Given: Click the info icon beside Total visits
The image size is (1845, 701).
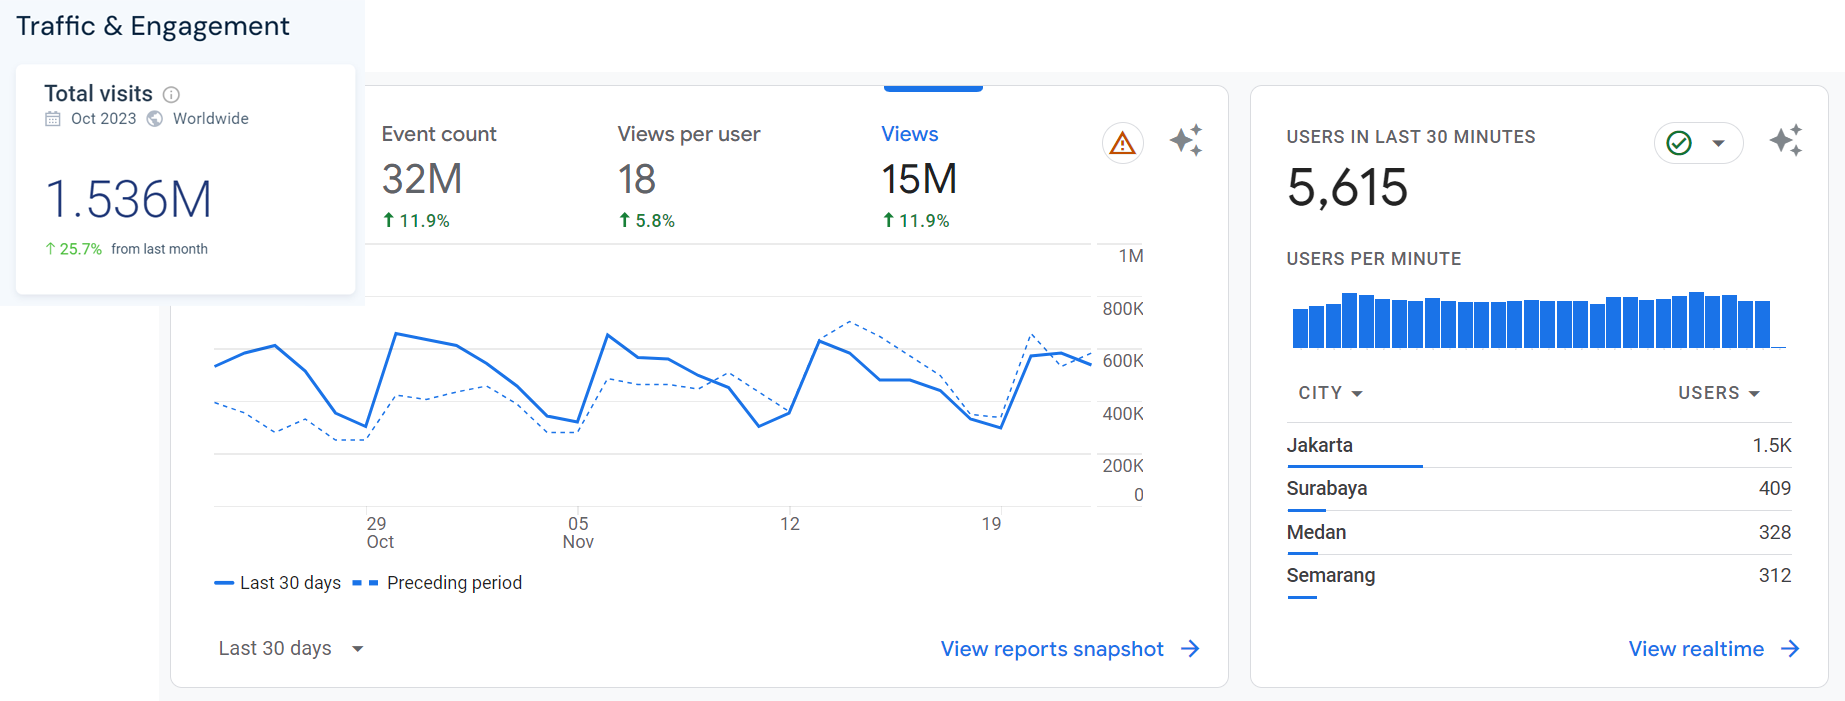Looking at the screenshot, I should (171, 95).
